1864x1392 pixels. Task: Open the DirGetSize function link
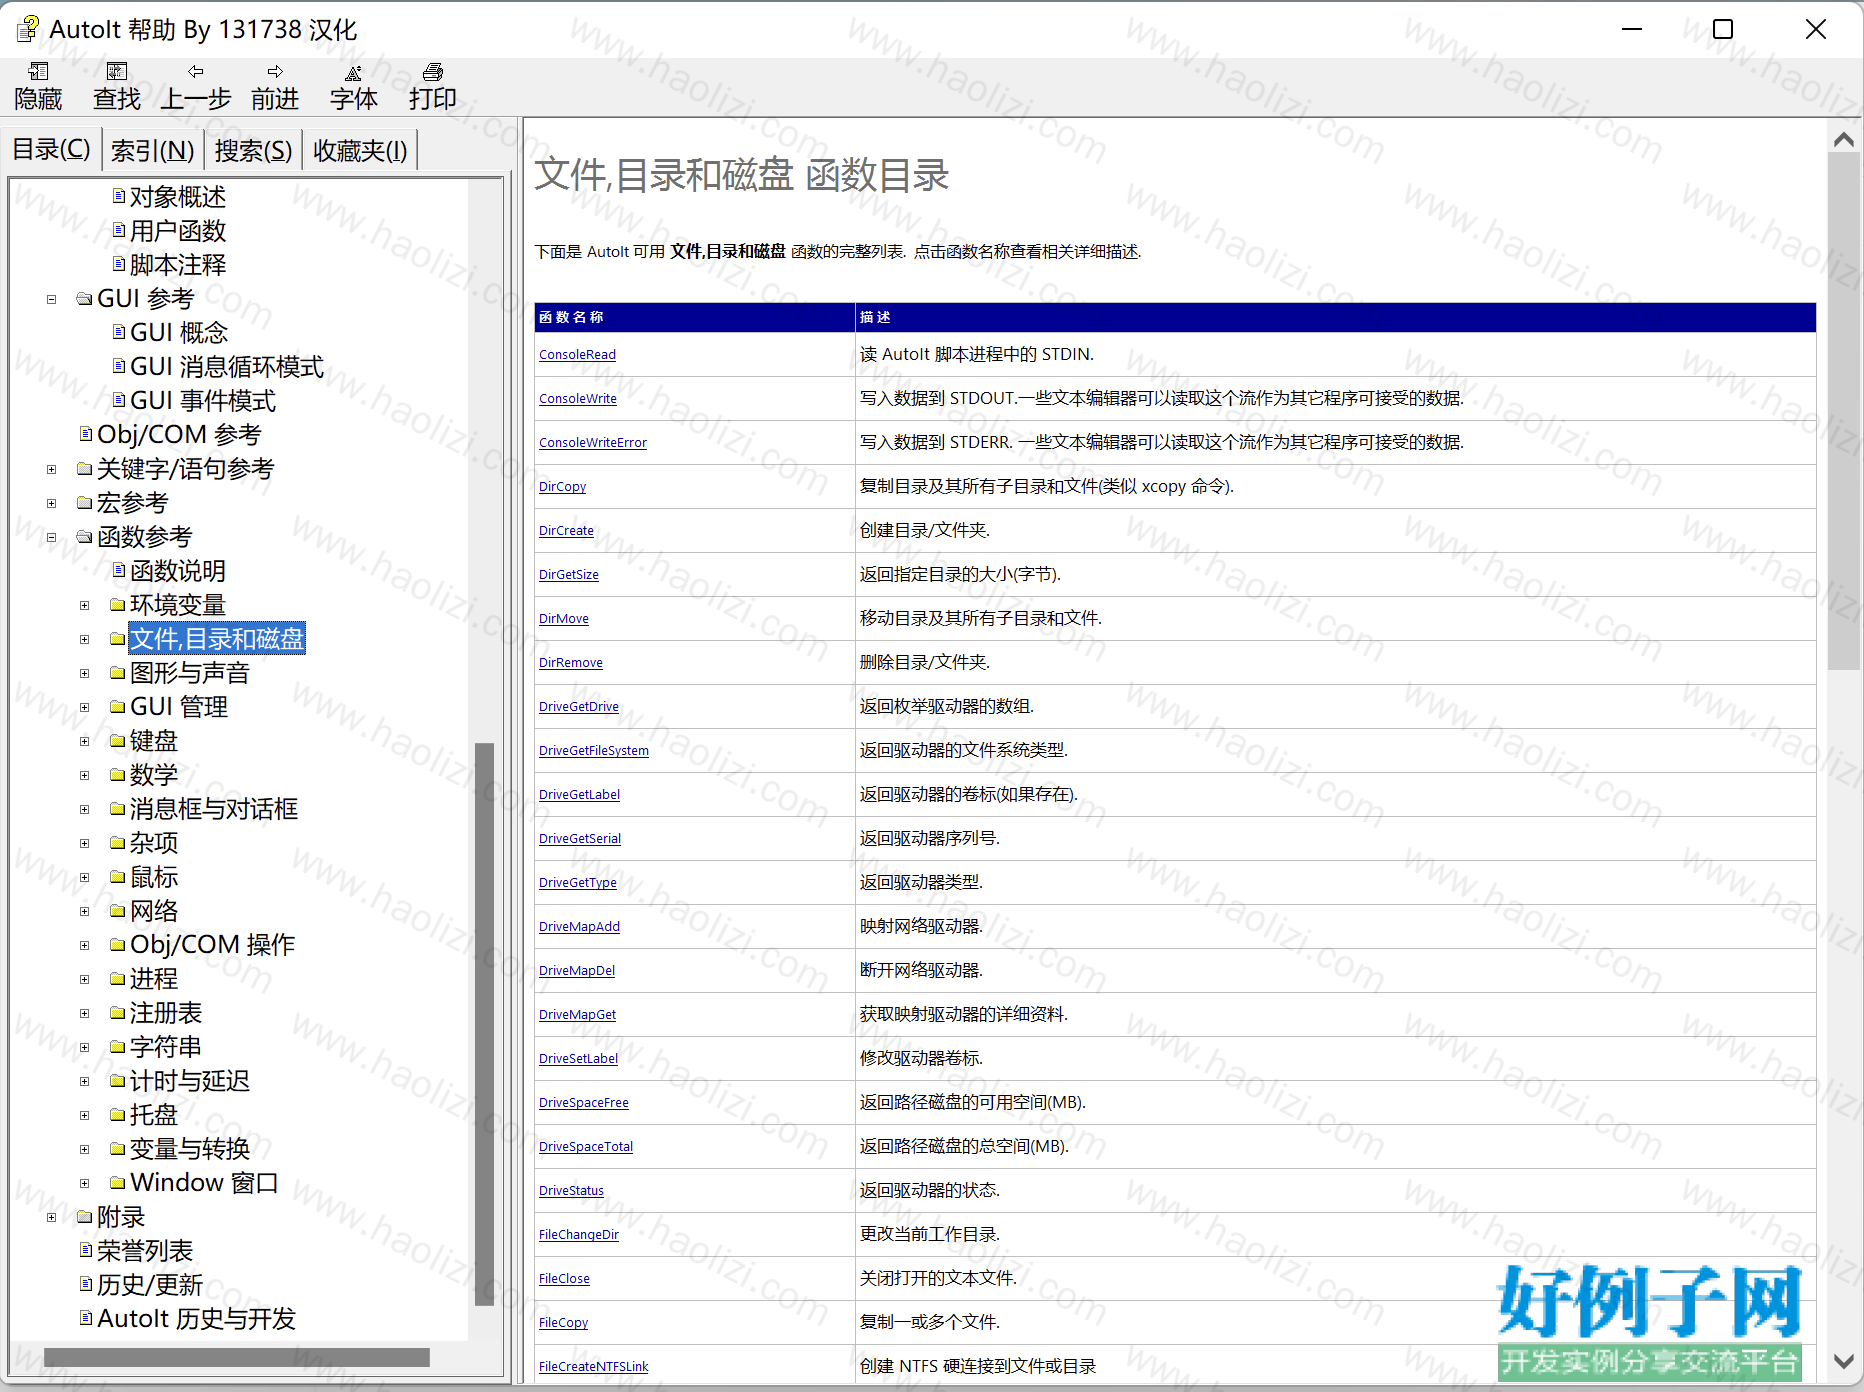coord(569,574)
